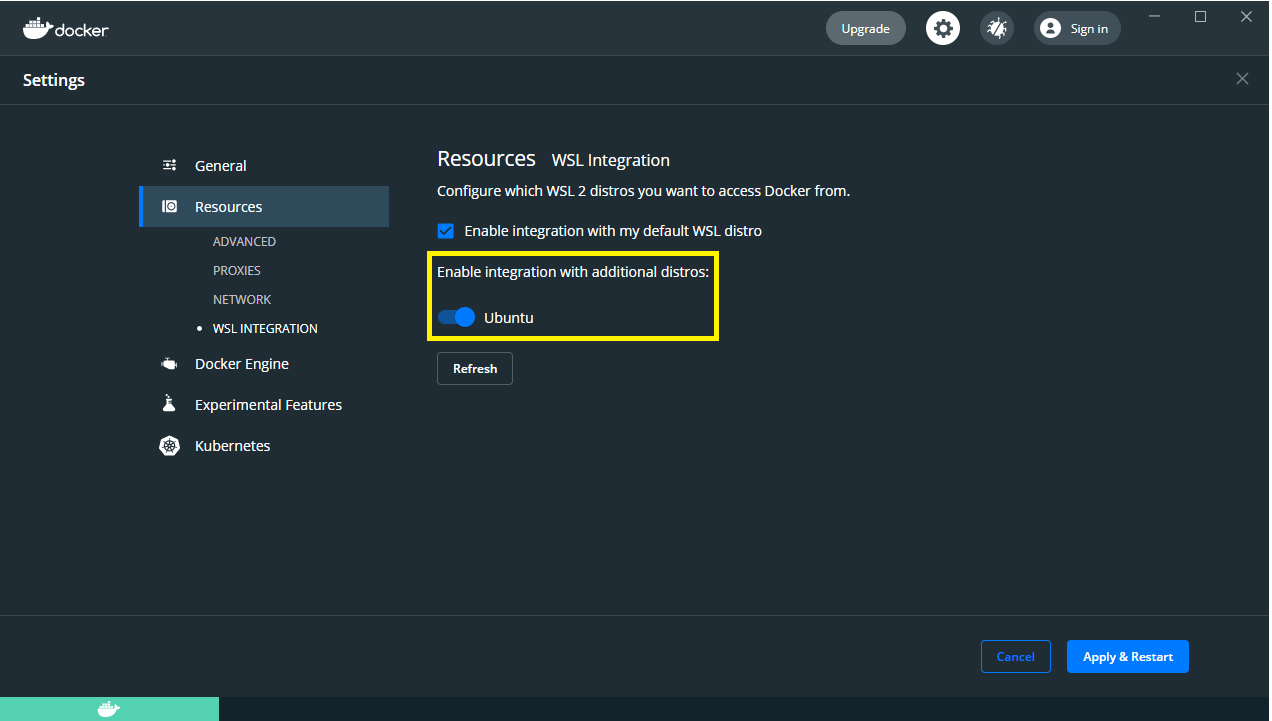Click the Kubernetes helm icon
Screen dimensions: 1272x721
170,446
